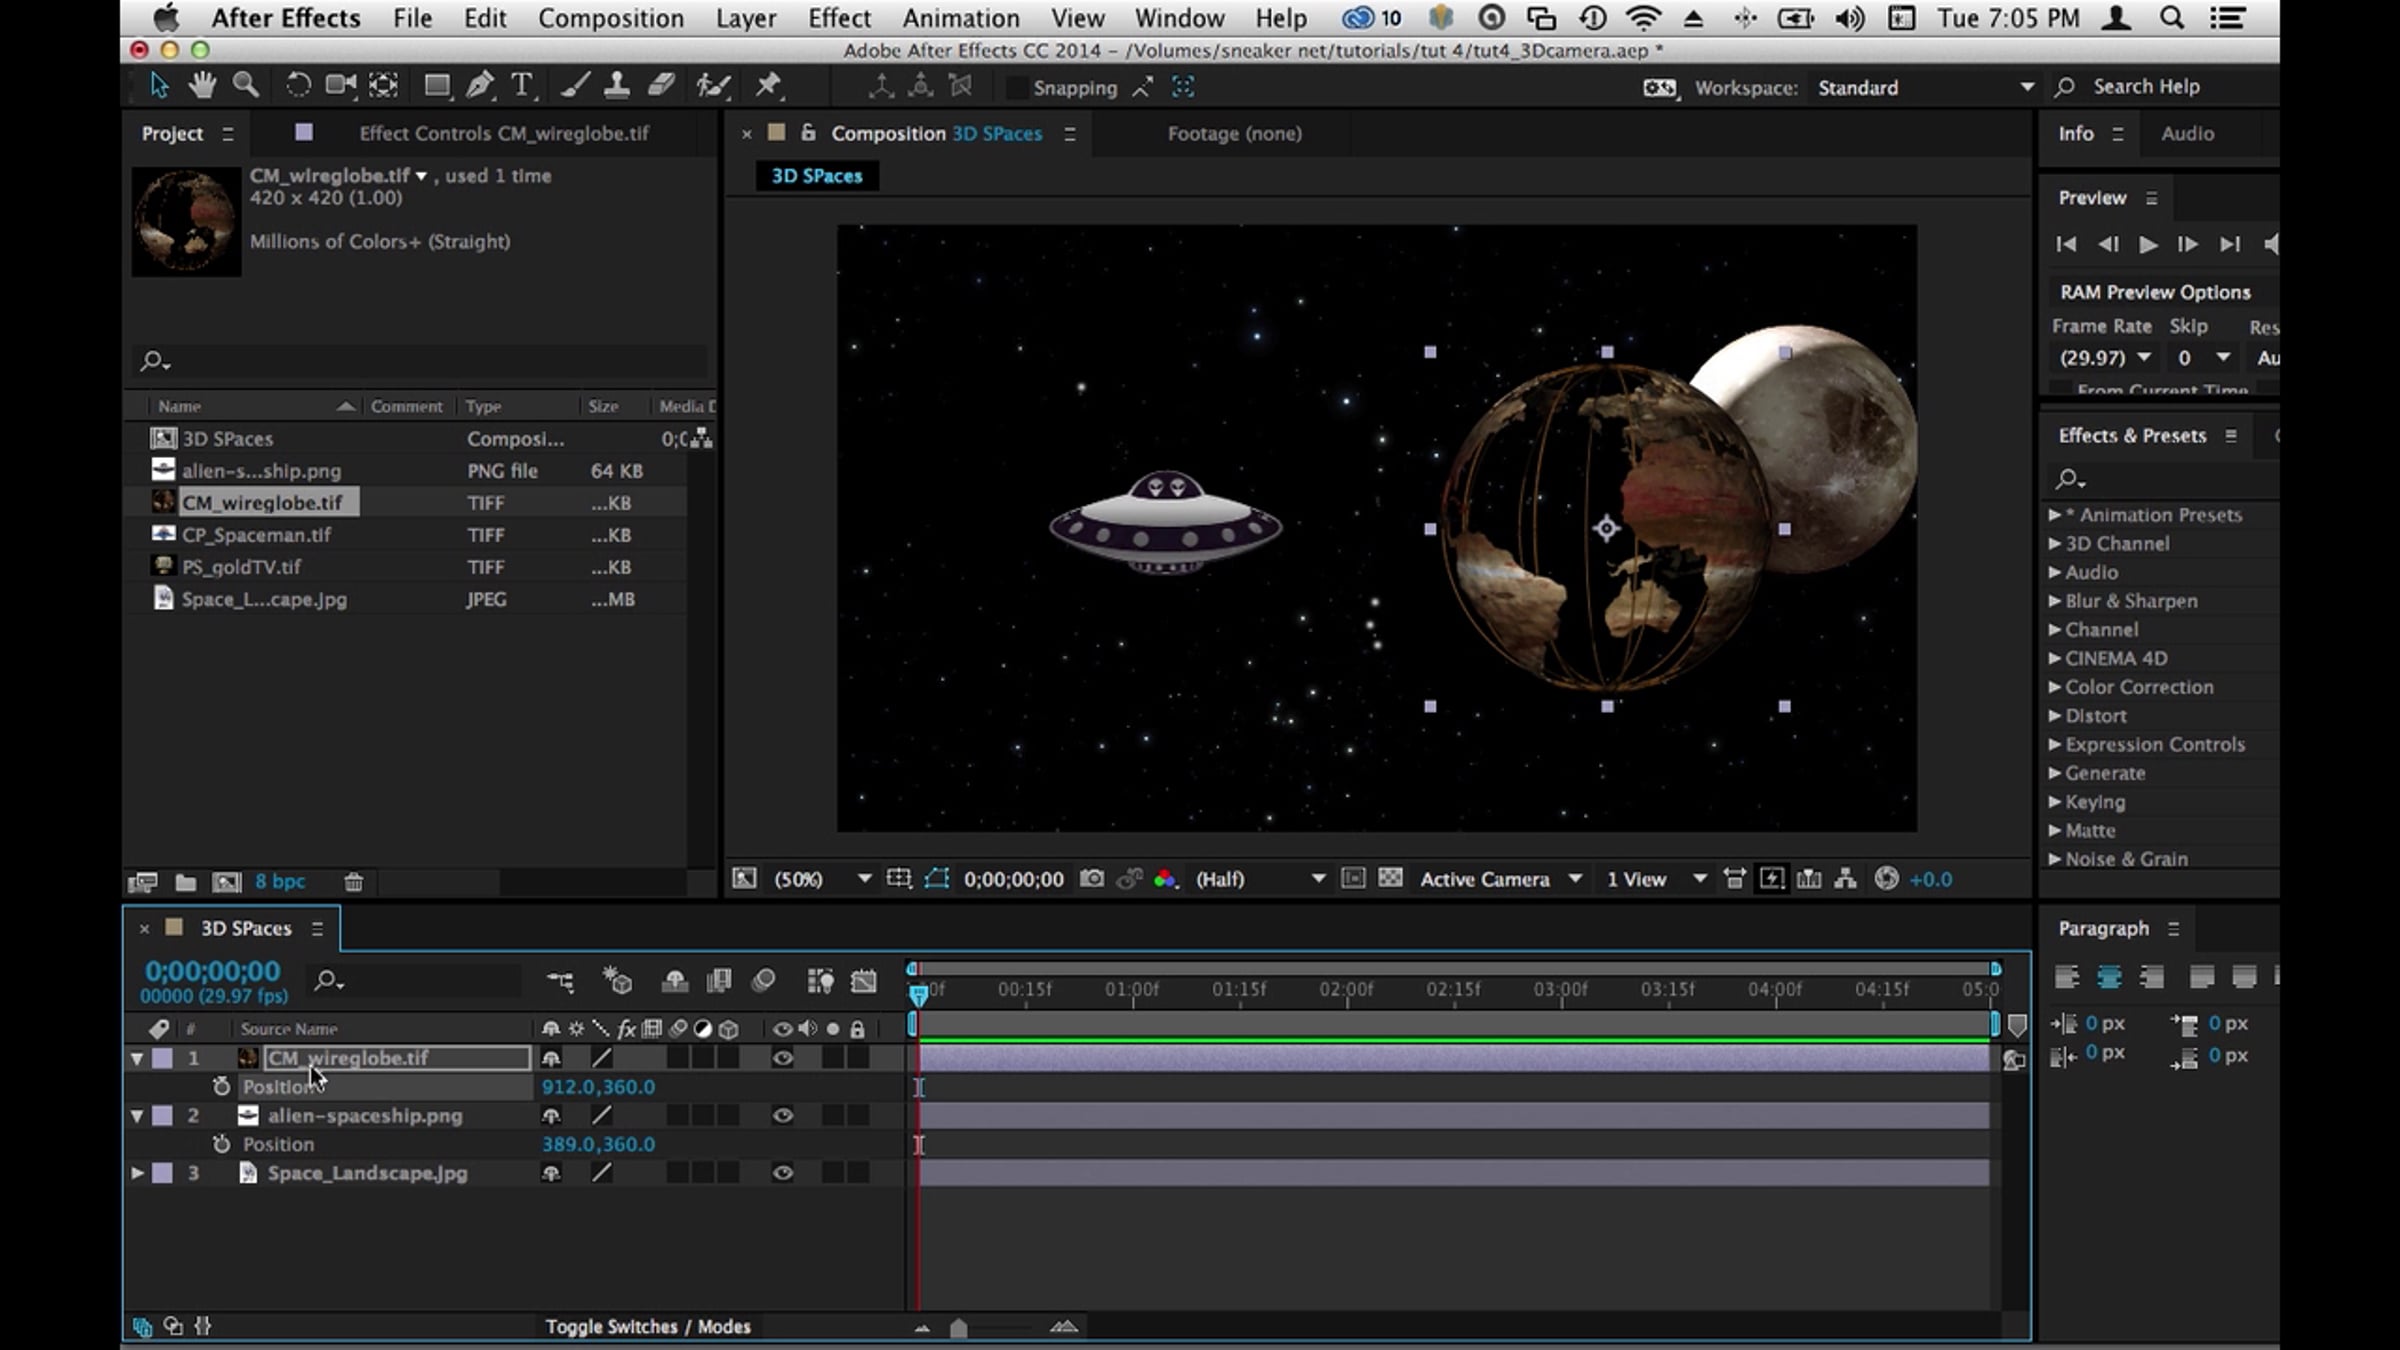Delete selected project item with trash icon
2400x1350 pixels.
pyautogui.click(x=353, y=882)
